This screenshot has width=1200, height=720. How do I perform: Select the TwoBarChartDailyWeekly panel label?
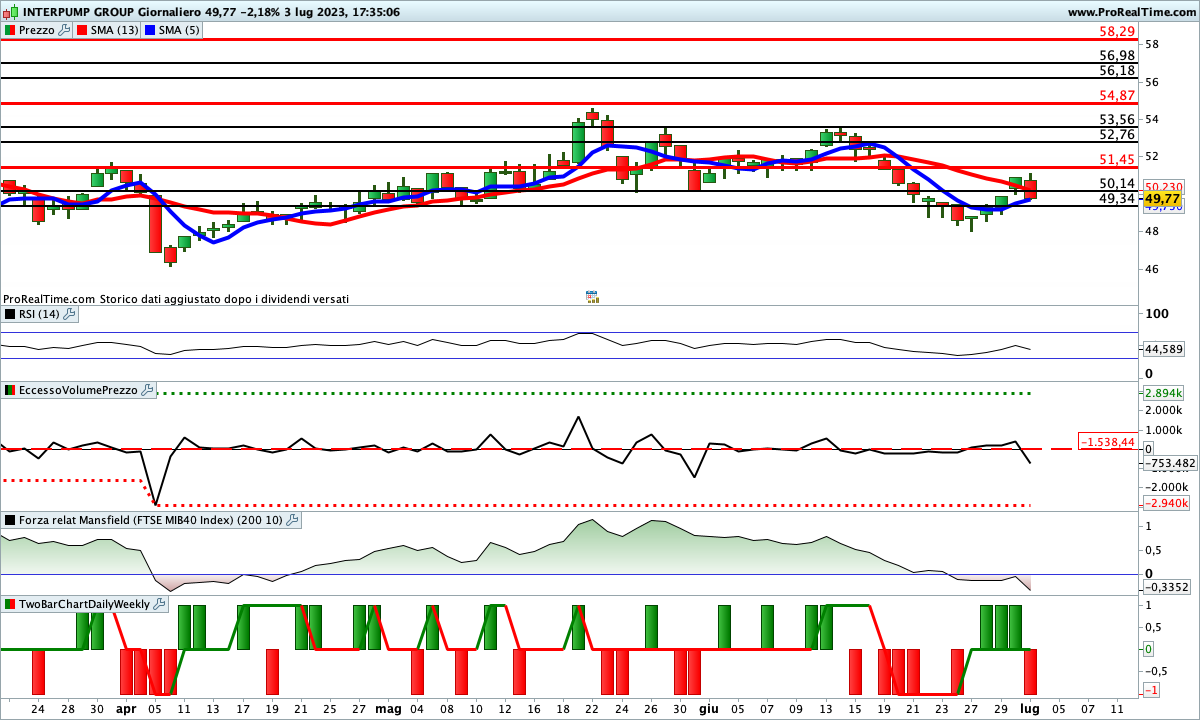point(84,604)
